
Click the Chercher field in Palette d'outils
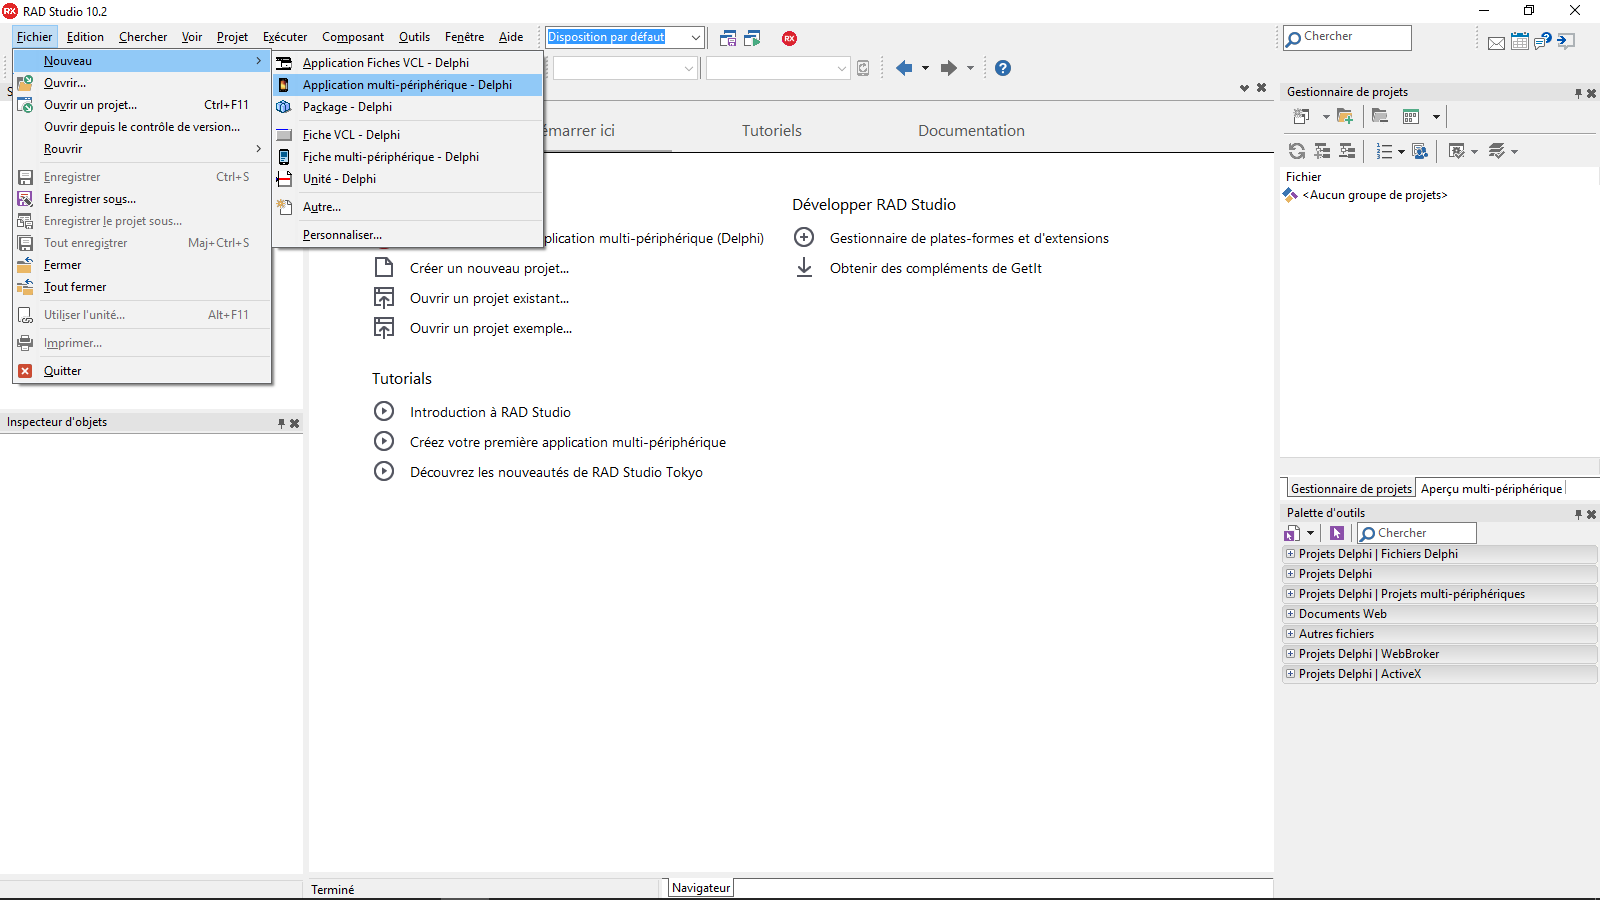point(1417,533)
